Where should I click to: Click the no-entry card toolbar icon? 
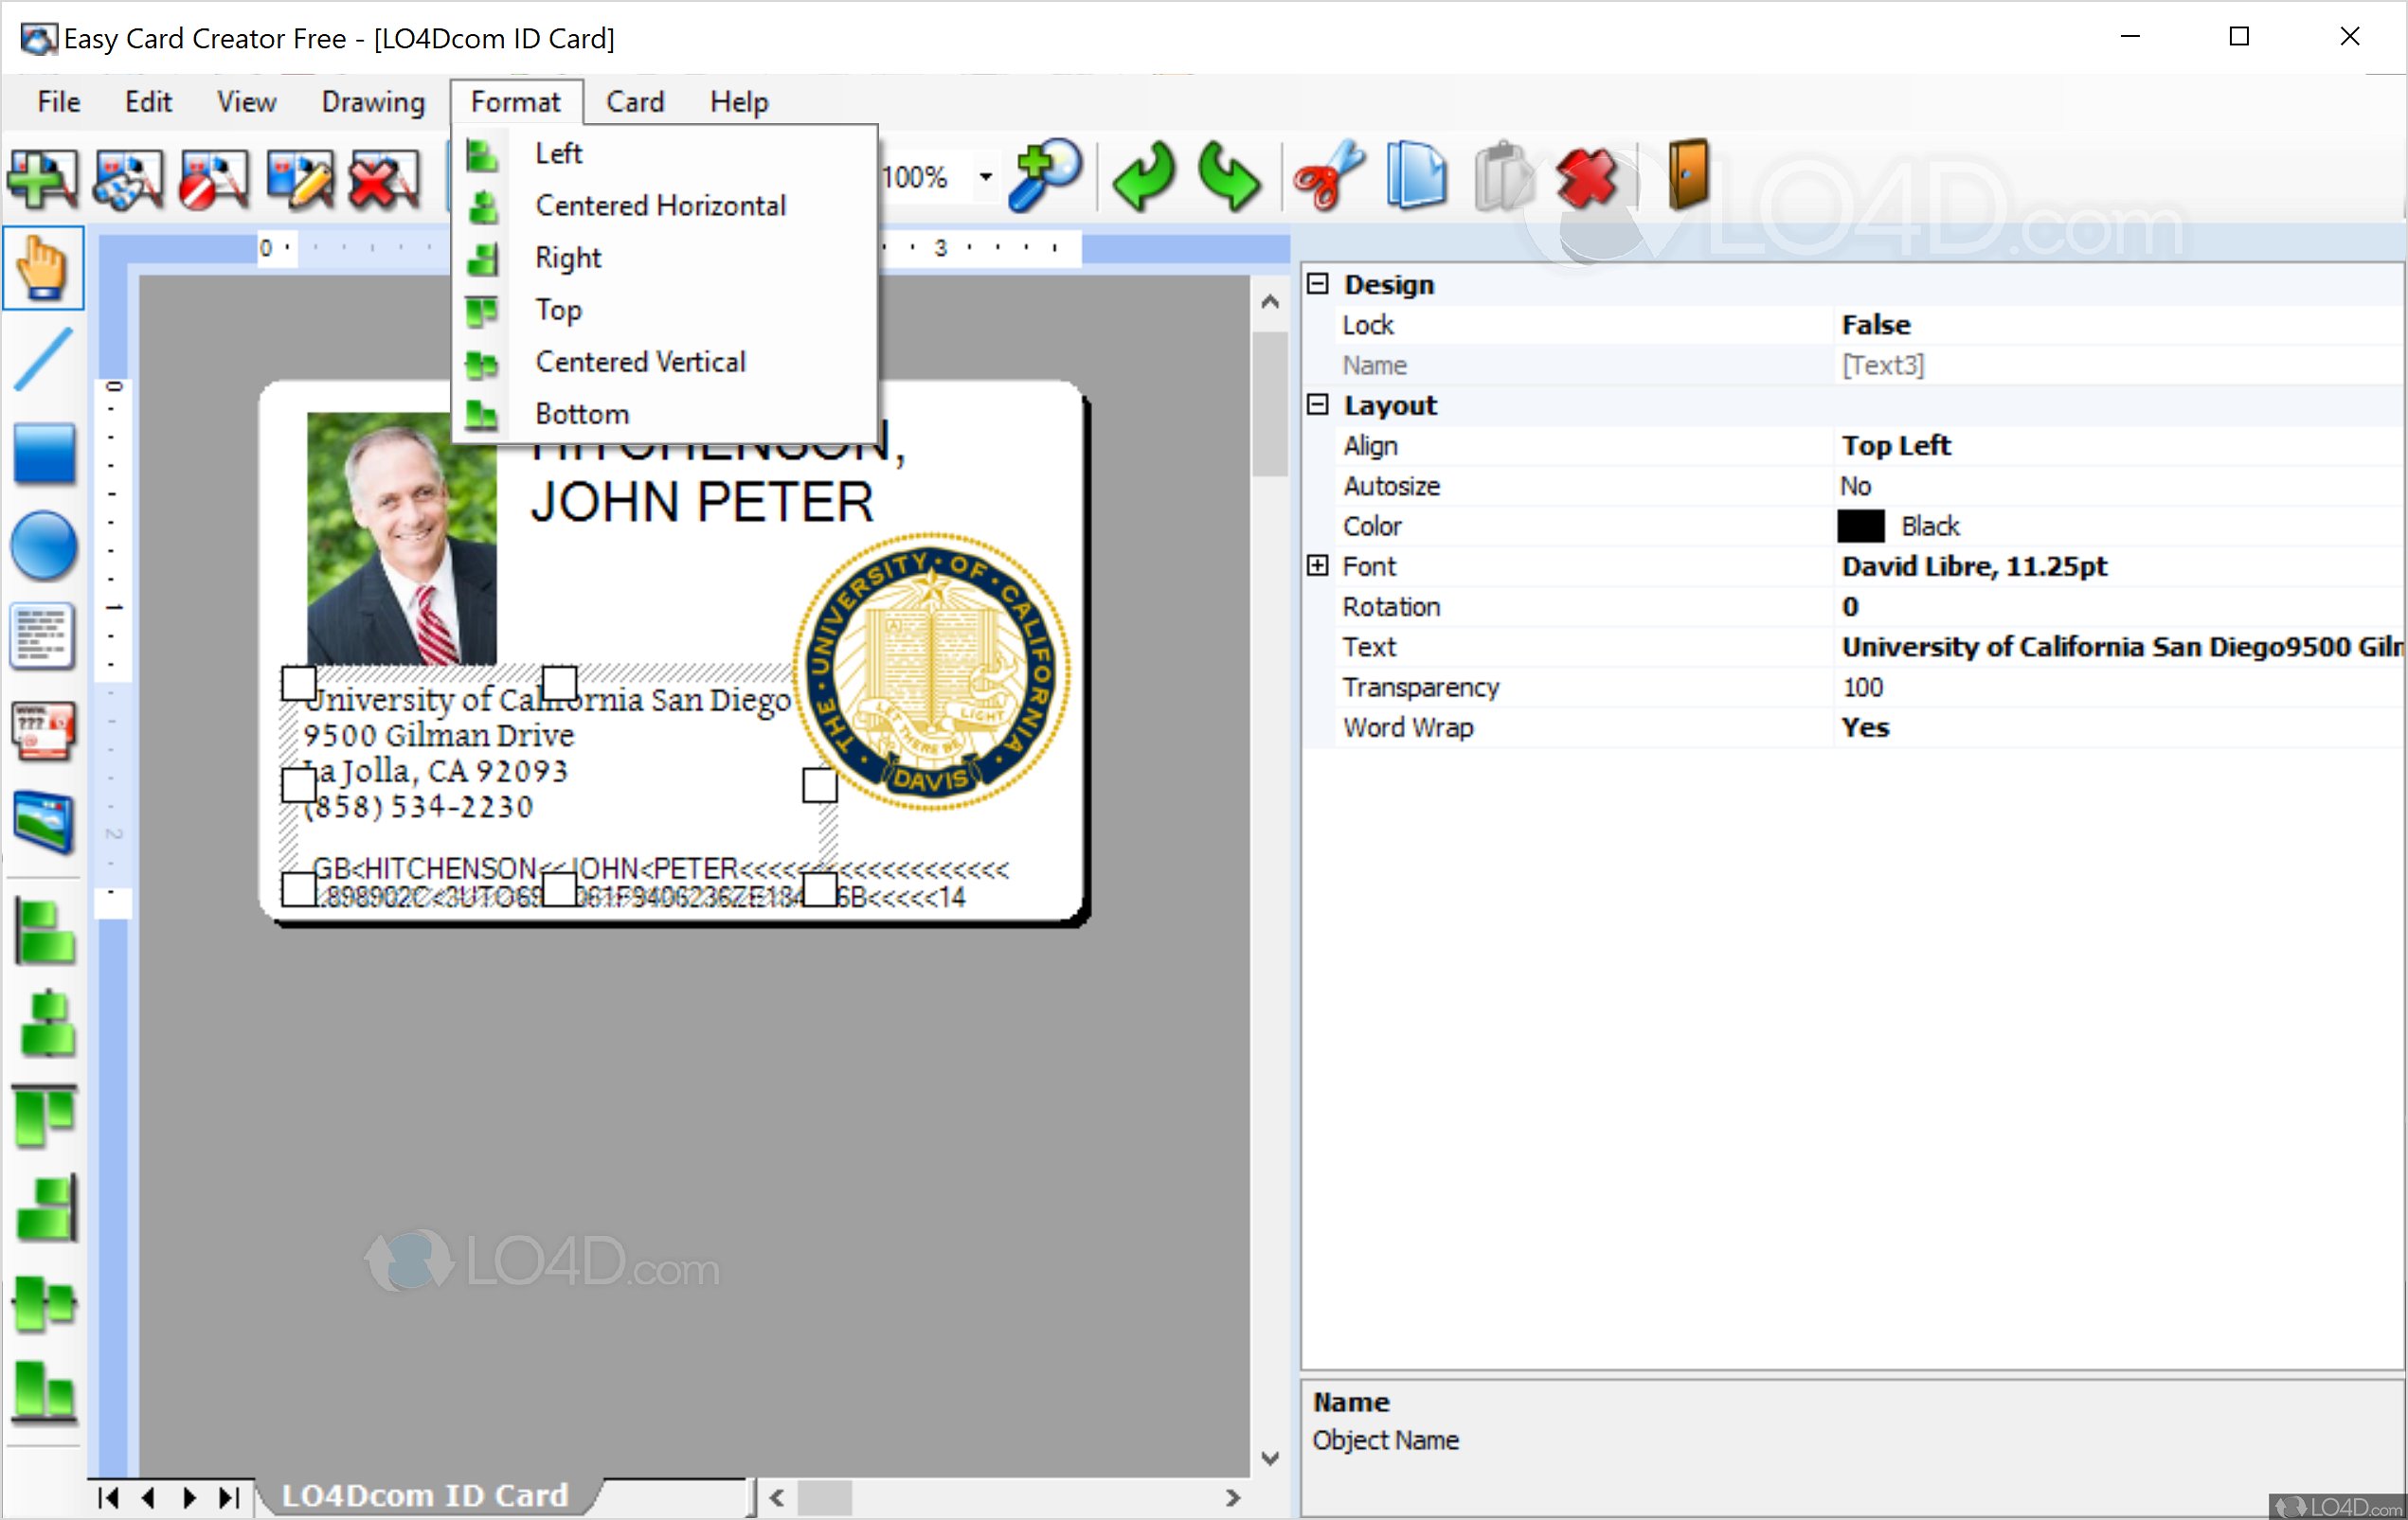point(214,179)
